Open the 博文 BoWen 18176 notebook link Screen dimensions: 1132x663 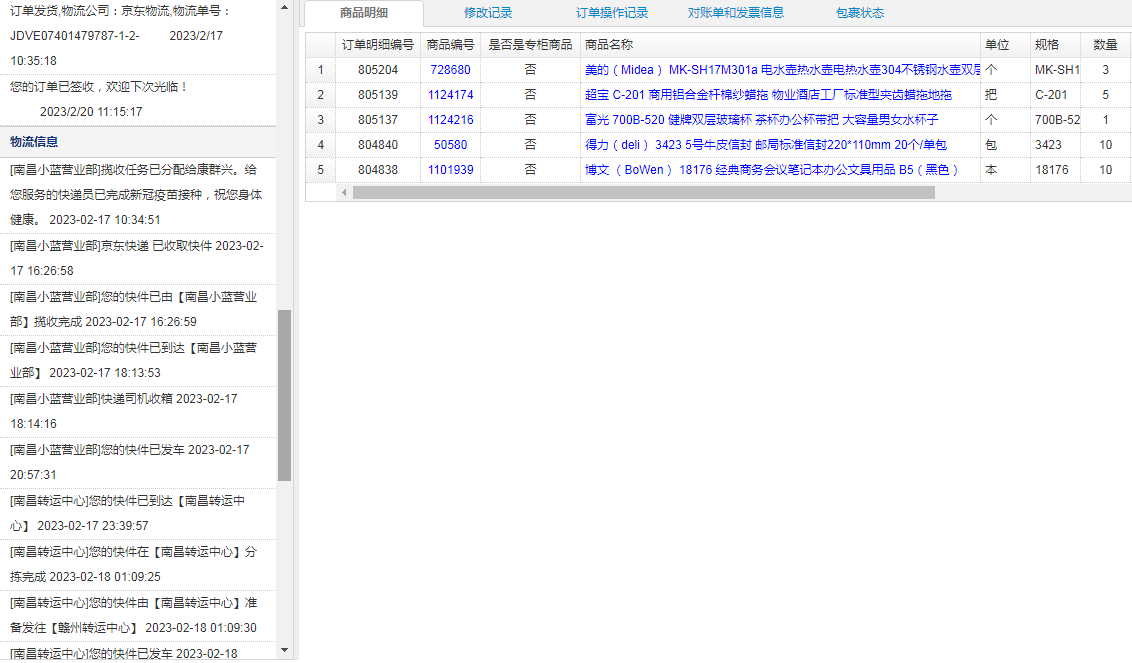coord(772,170)
